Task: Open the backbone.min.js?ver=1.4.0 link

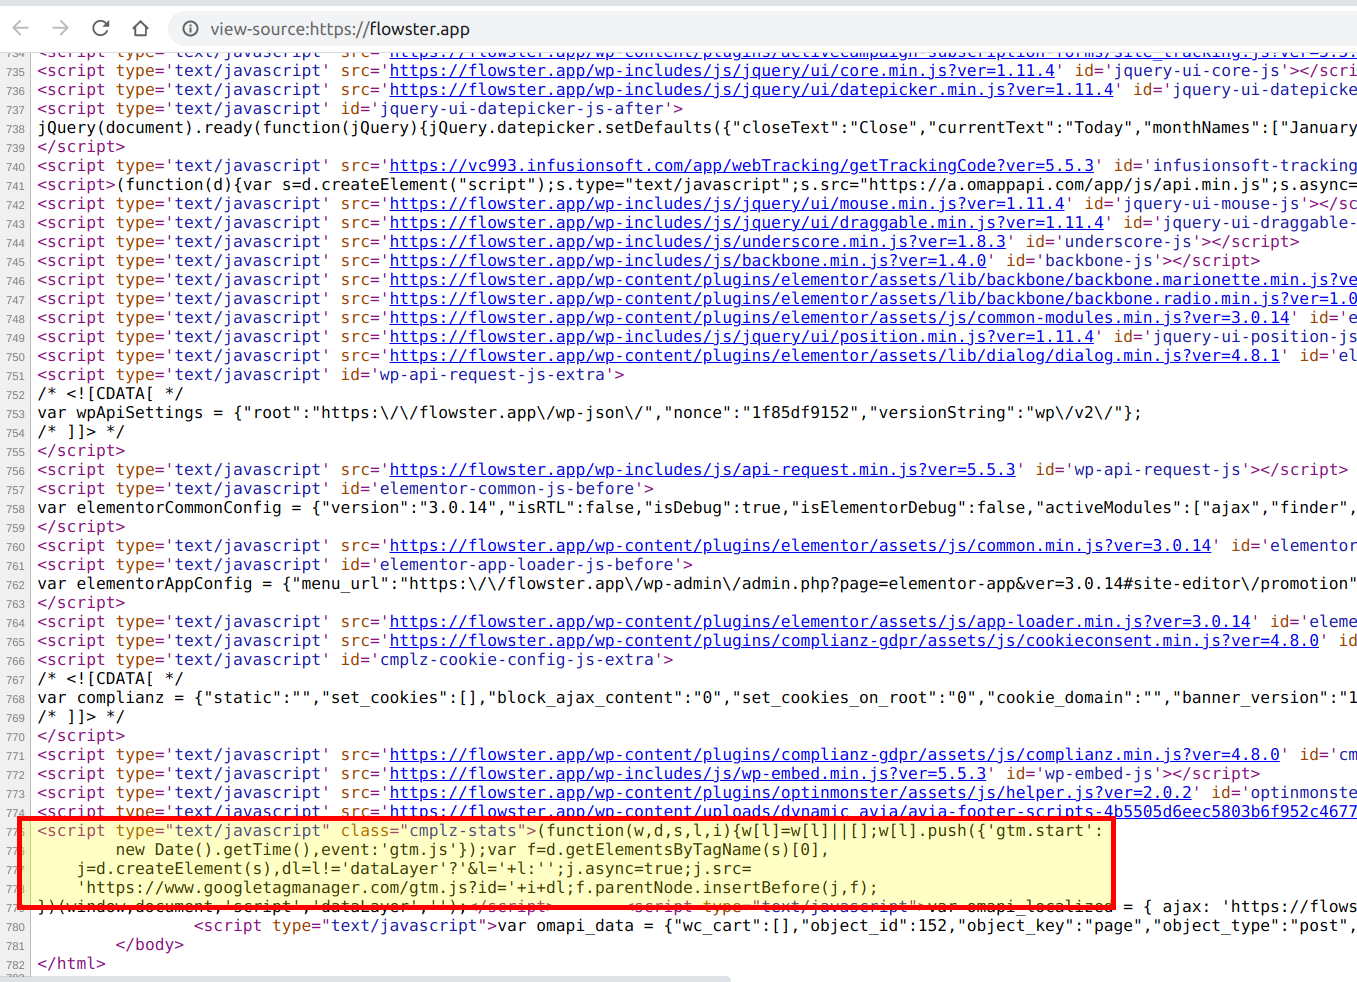Action: pos(688,261)
